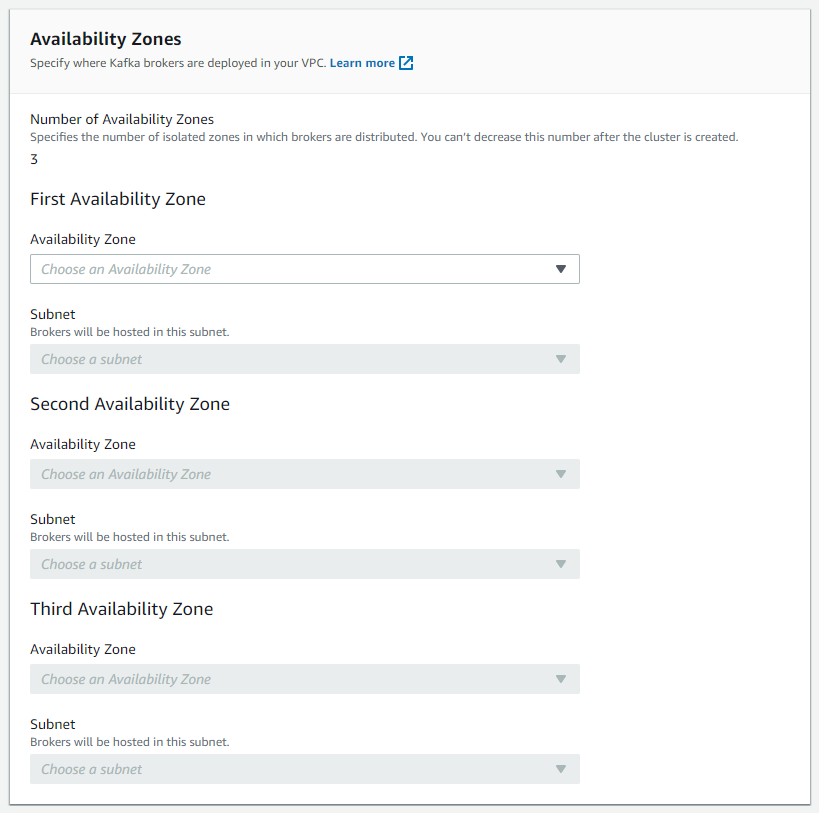Click the Learn more link
819x813 pixels.
pos(362,62)
